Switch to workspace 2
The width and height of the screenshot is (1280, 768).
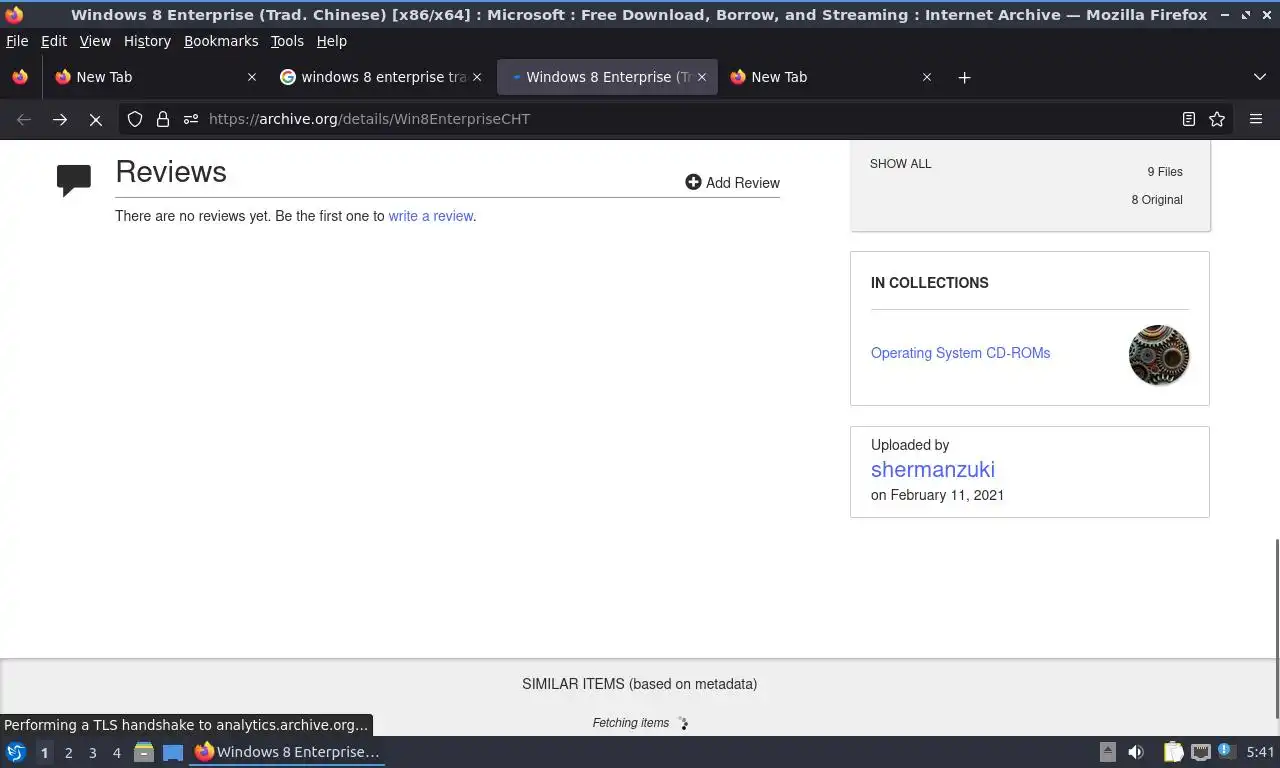(x=69, y=753)
